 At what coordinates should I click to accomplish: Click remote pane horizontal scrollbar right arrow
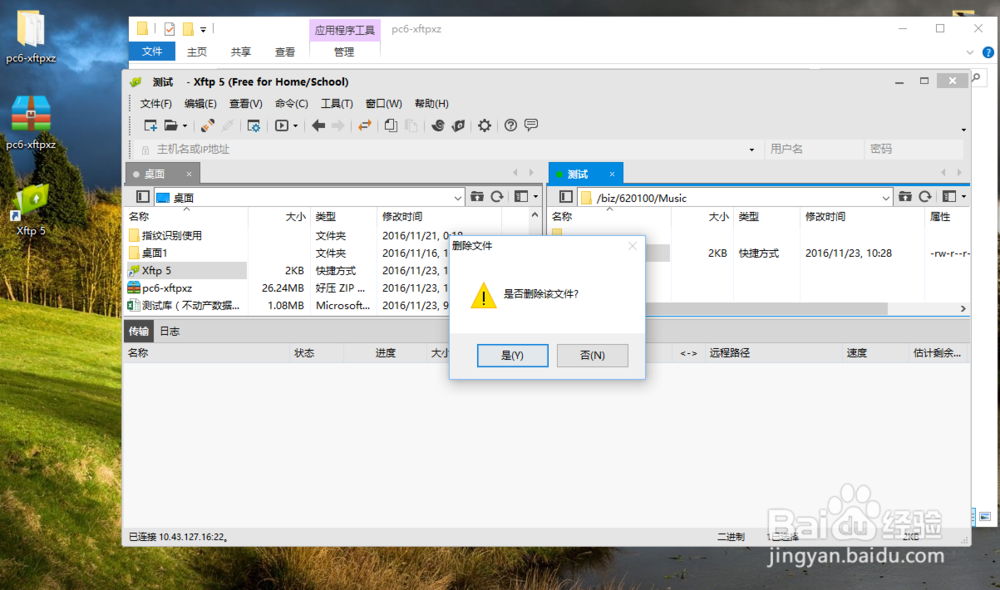coord(963,309)
